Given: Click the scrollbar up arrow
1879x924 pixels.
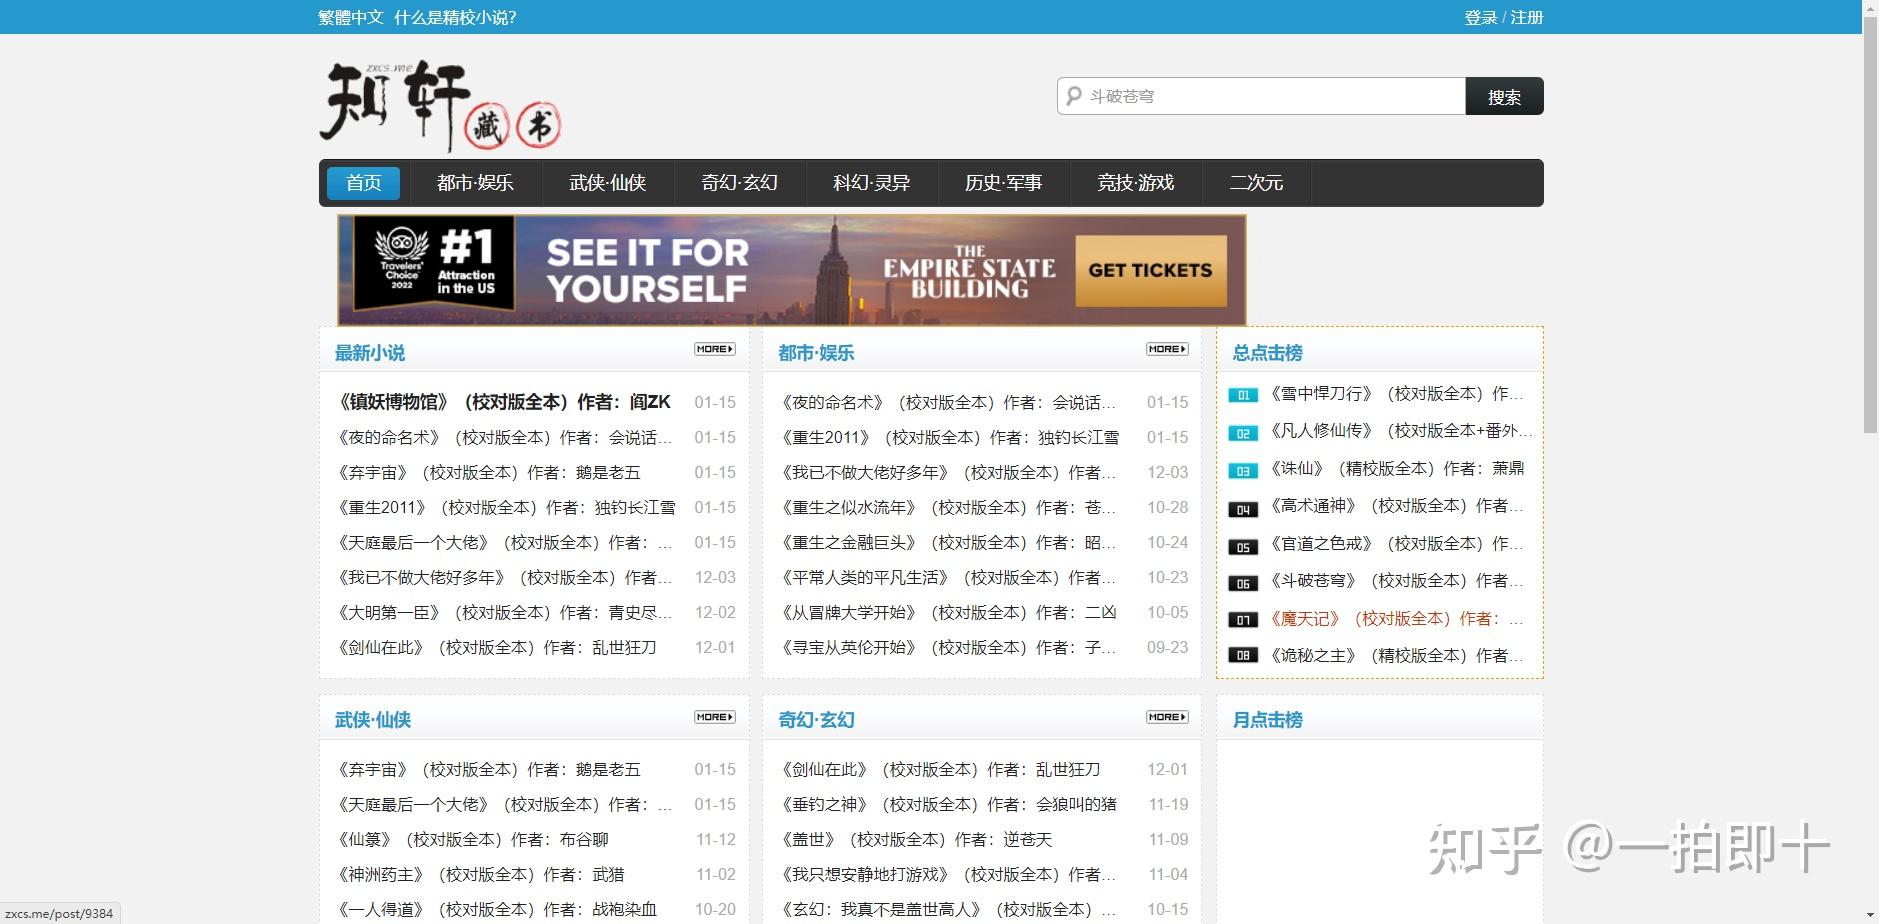Looking at the screenshot, I should coord(1870,8).
